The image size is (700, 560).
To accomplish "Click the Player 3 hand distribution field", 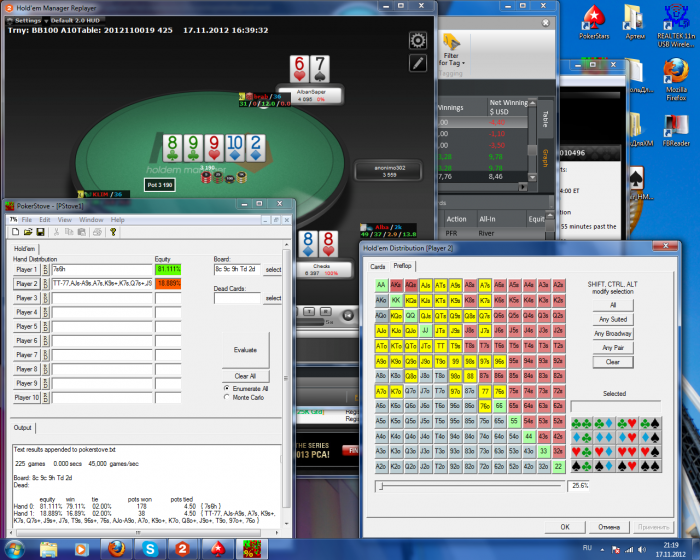I will pos(102,298).
